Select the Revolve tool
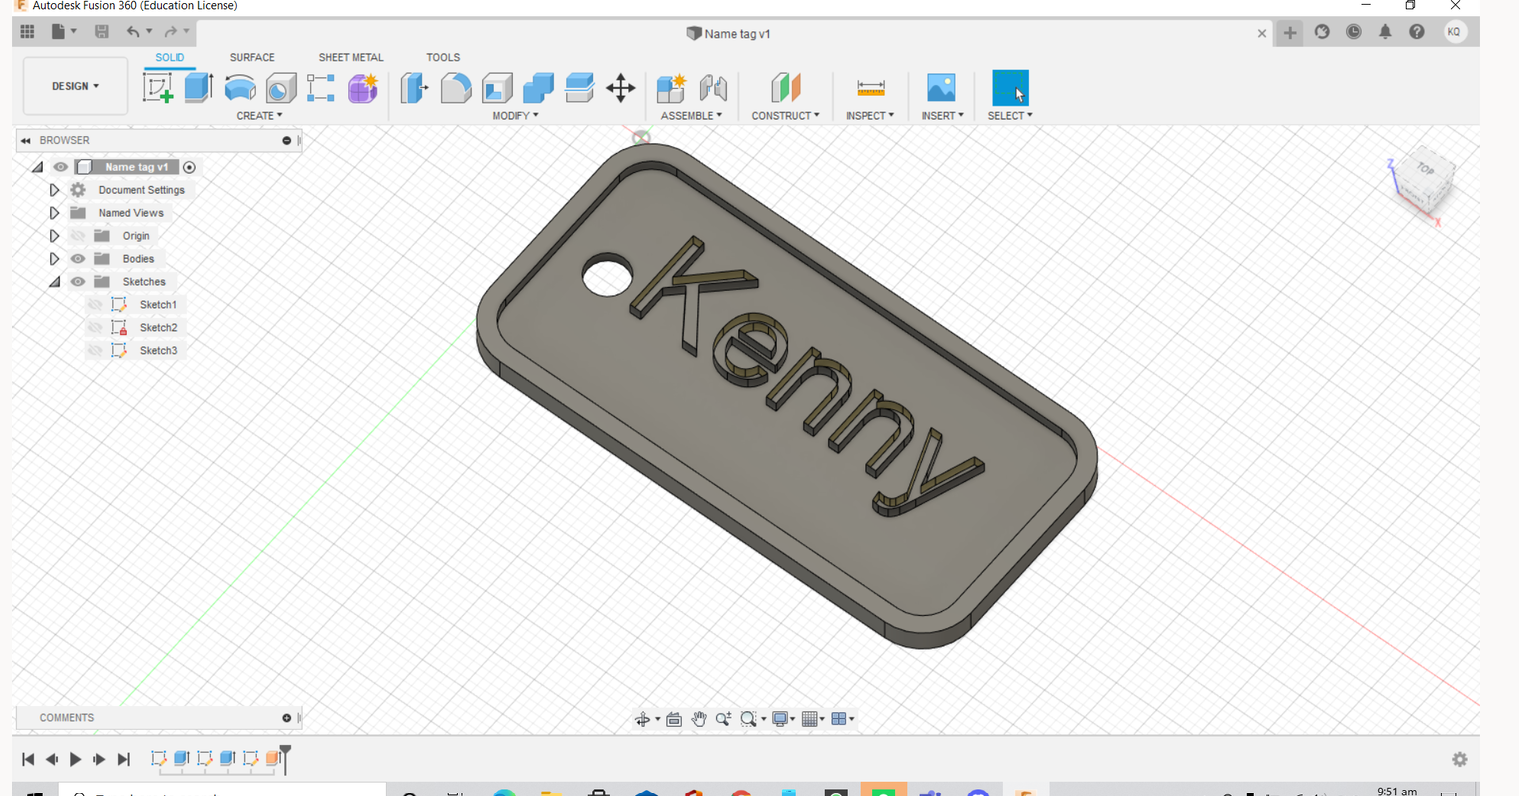1519x796 pixels. click(240, 88)
